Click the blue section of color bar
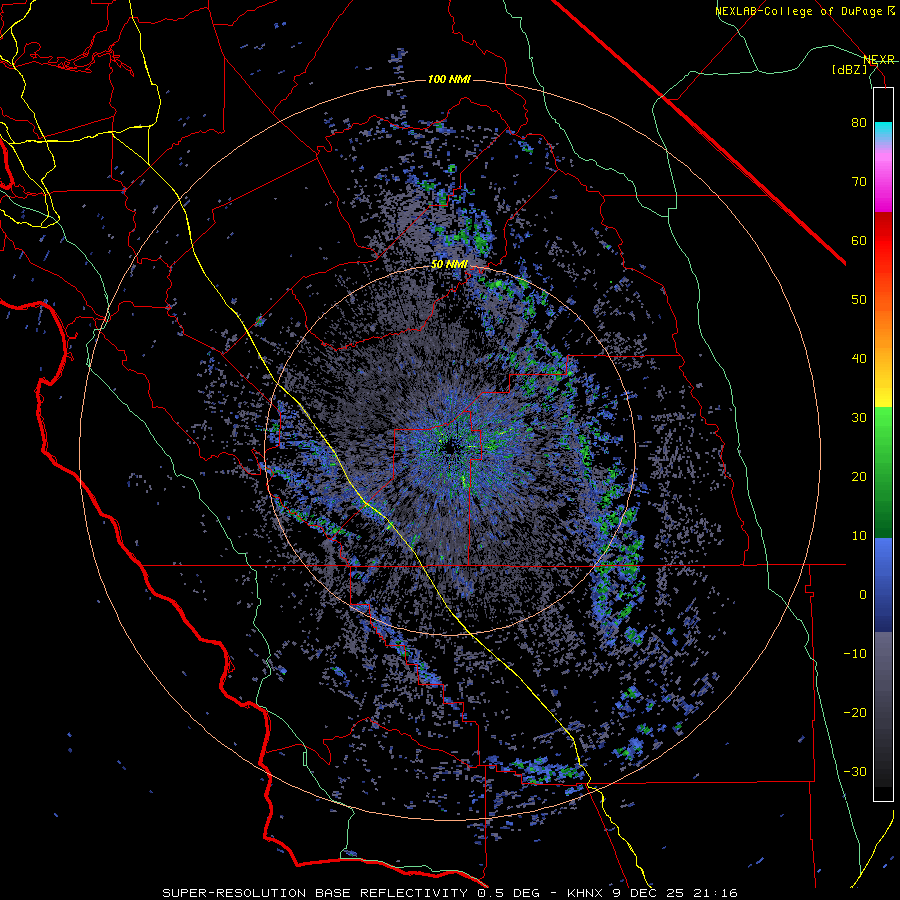This screenshot has height=900, width=900. click(x=883, y=585)
